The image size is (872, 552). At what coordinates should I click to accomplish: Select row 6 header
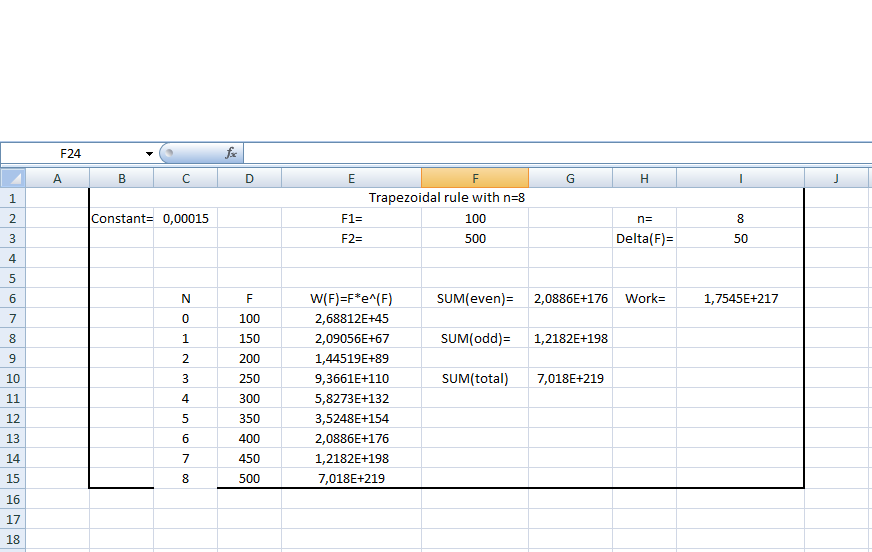(12, 298)
